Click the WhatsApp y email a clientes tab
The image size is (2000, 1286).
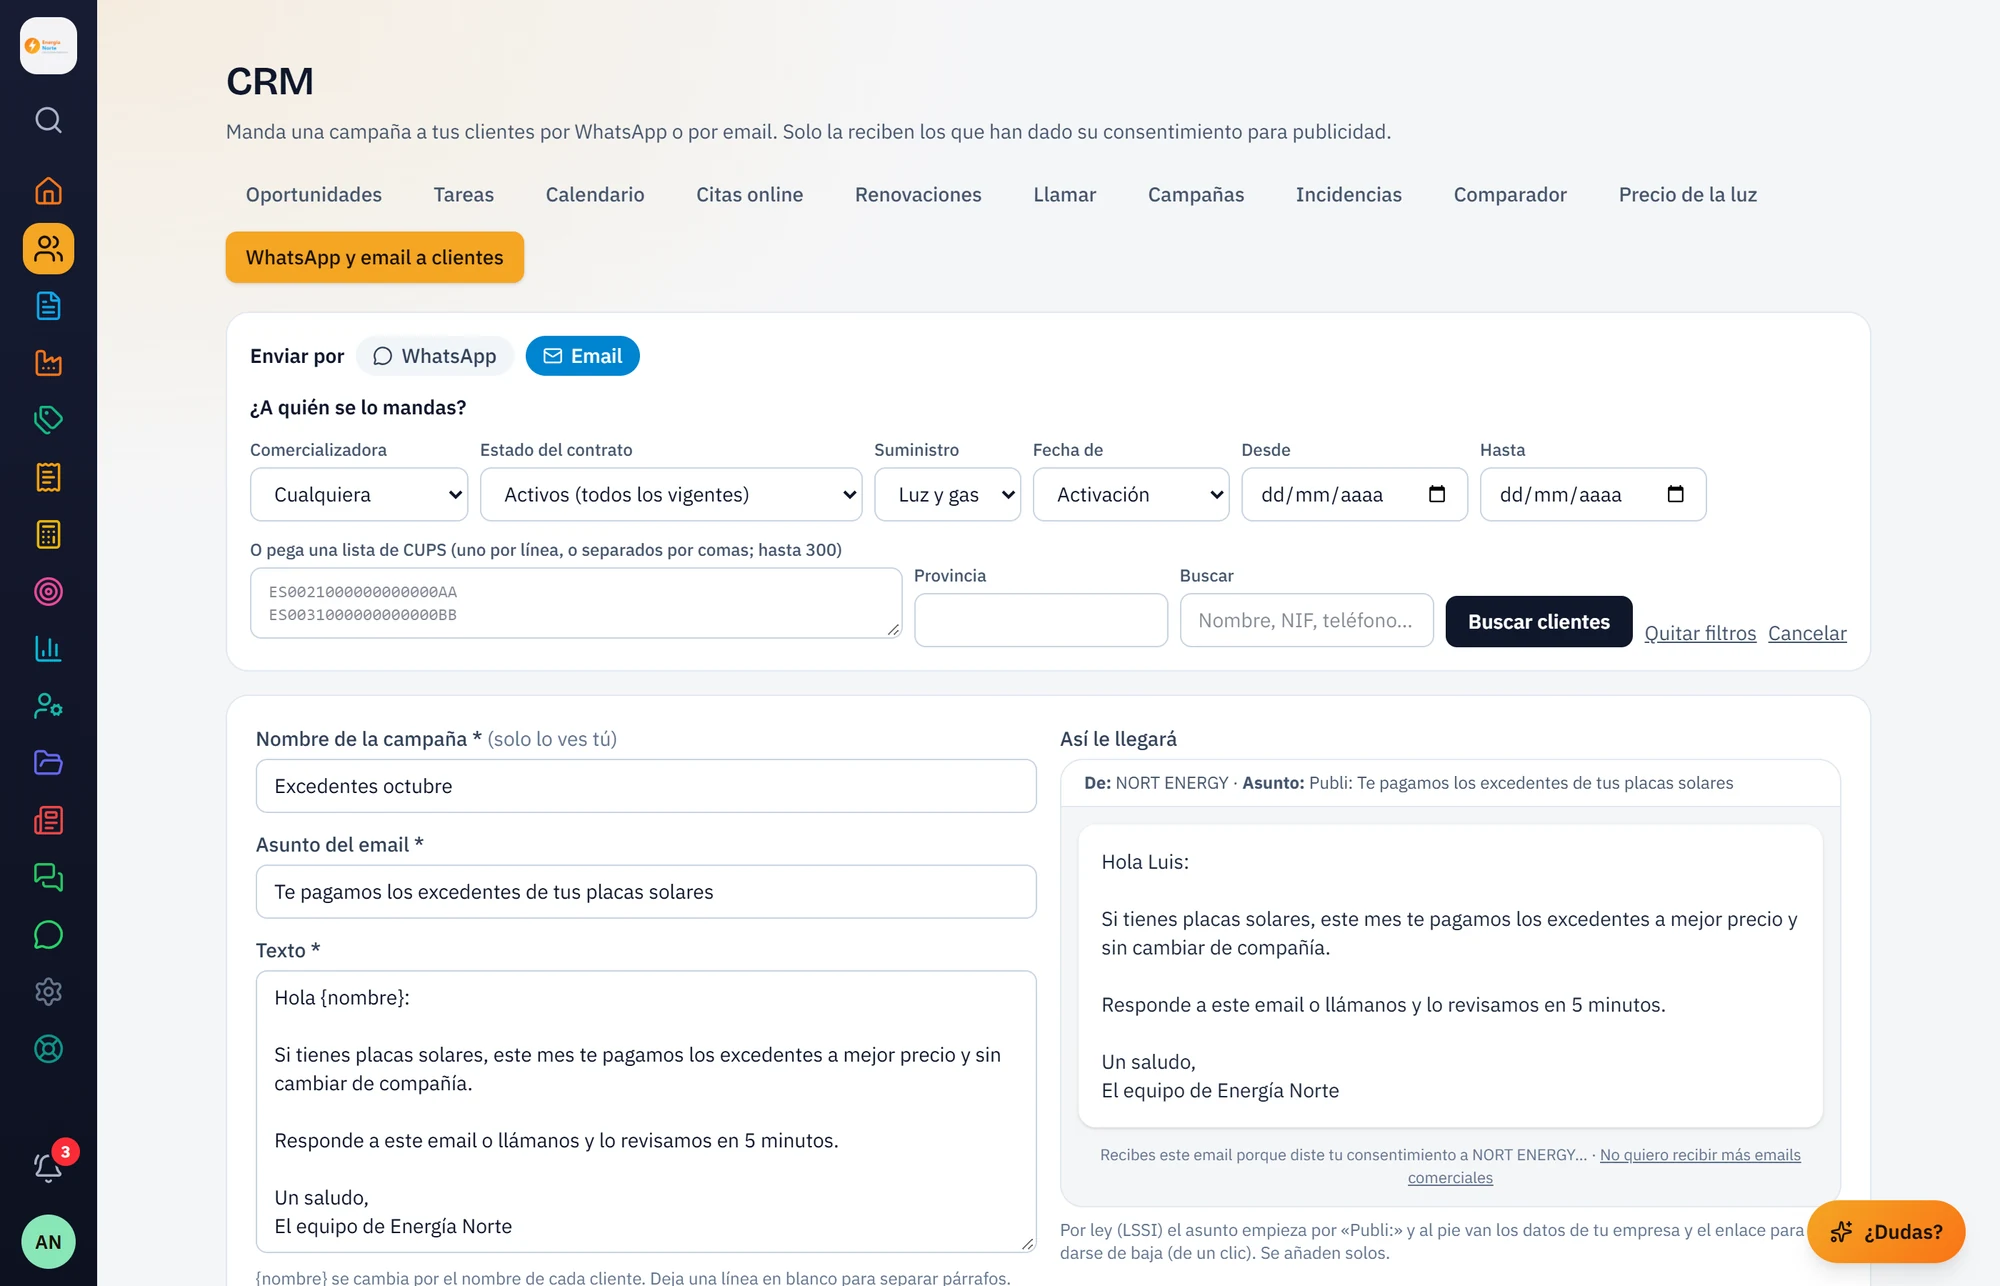click(x=375, y=257)
